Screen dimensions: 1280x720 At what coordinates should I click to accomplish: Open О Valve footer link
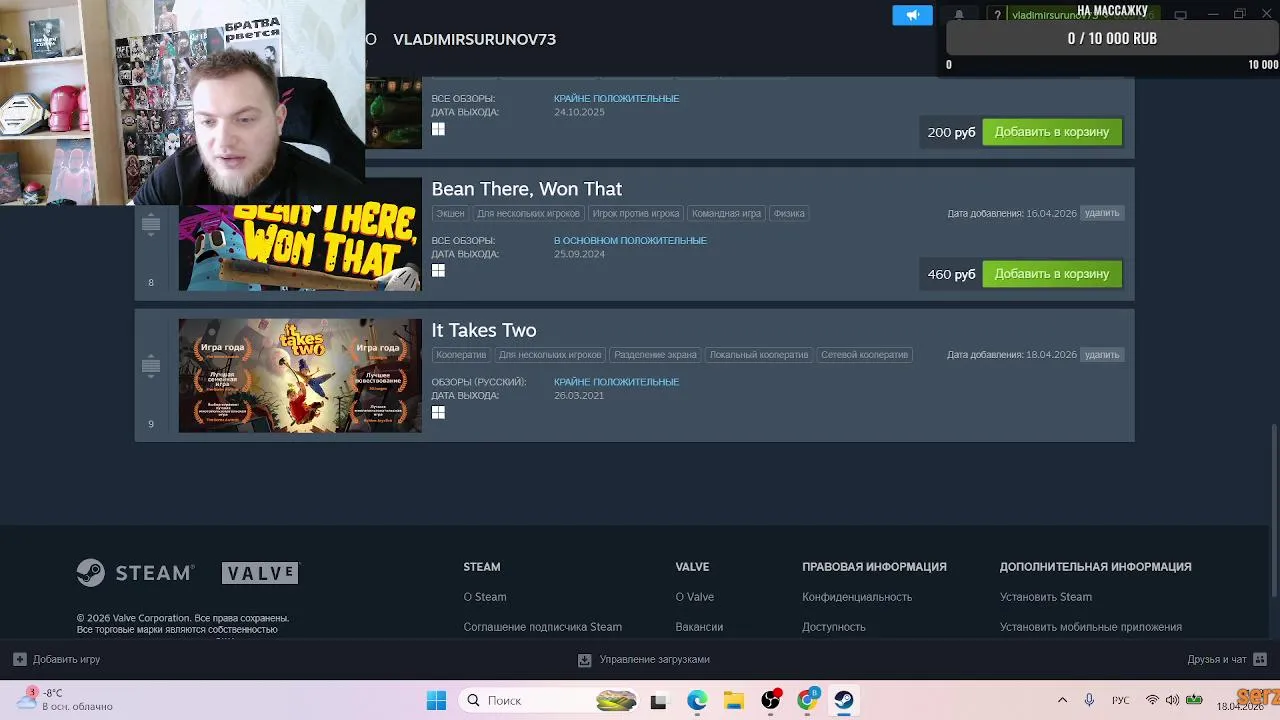(694, 597)
